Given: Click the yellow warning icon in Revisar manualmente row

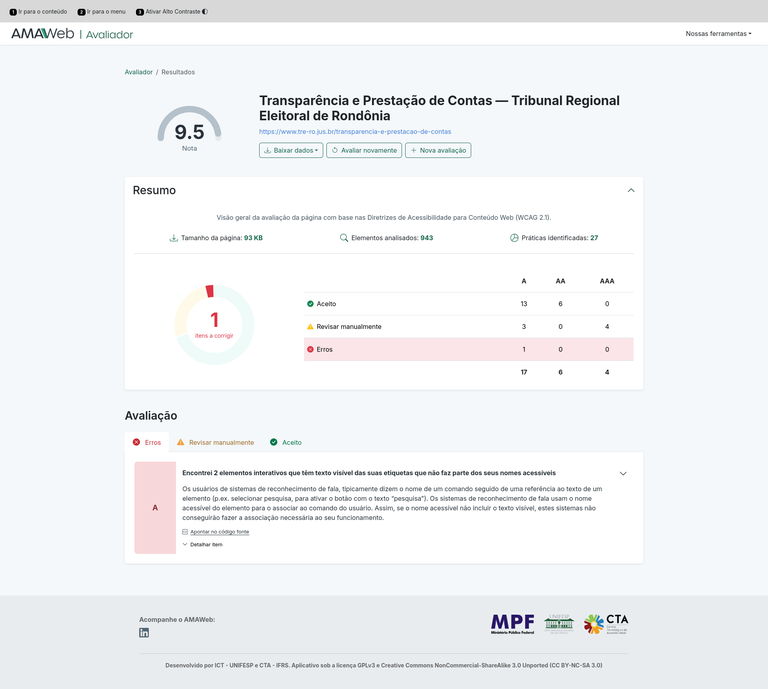Looking at the screenshot, I should click(x=310, y=327).
